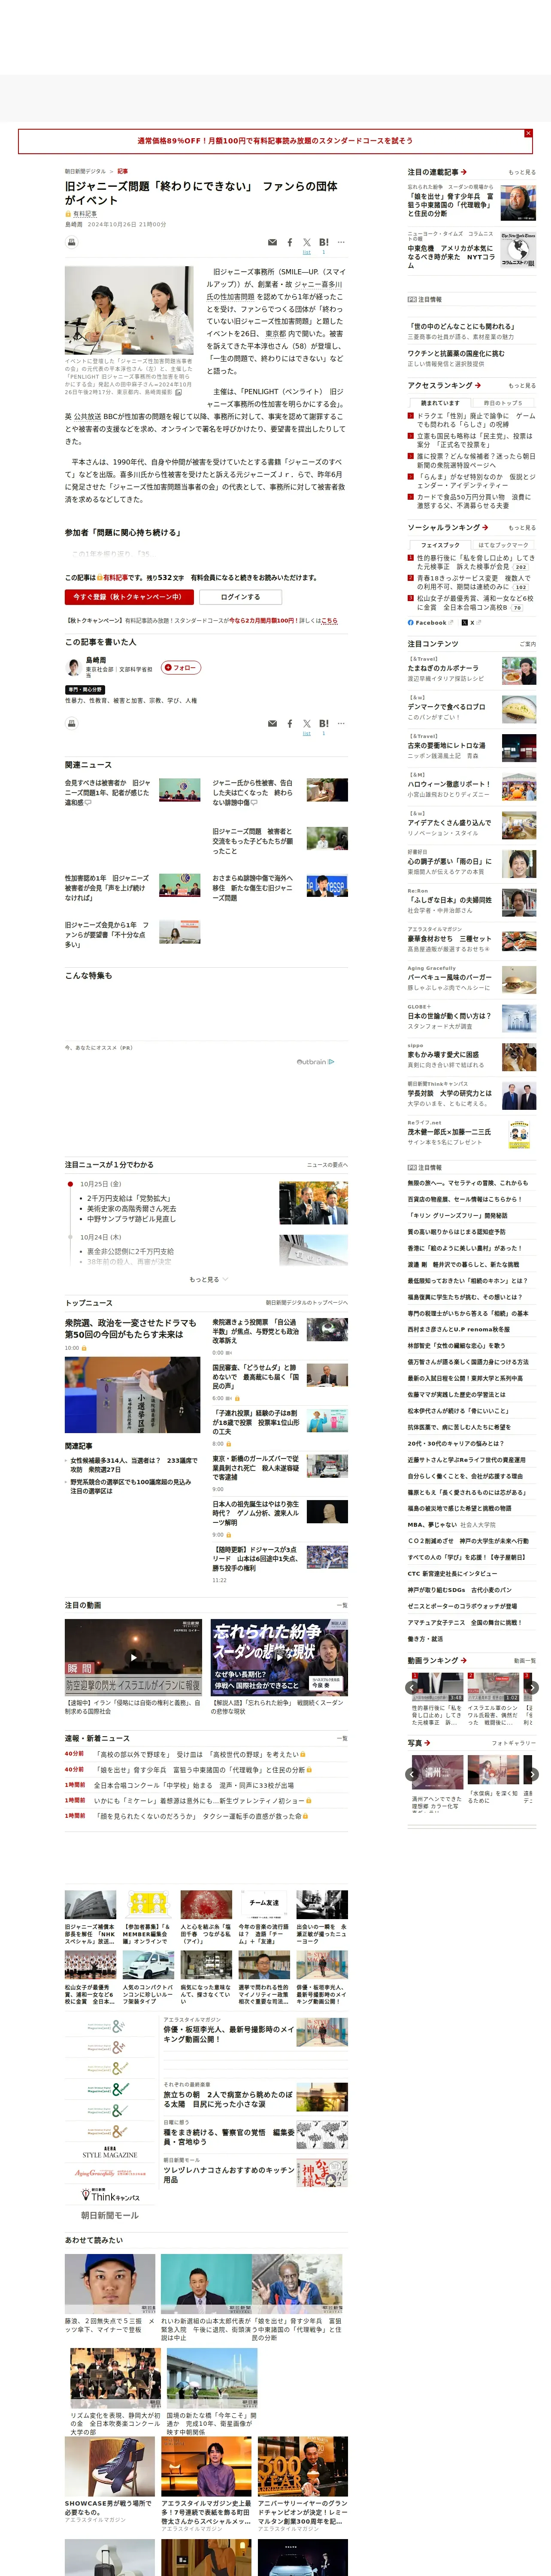
Task: Open 一覧 beside 速報・新着ニュース
Action: tap(342, 1738)
